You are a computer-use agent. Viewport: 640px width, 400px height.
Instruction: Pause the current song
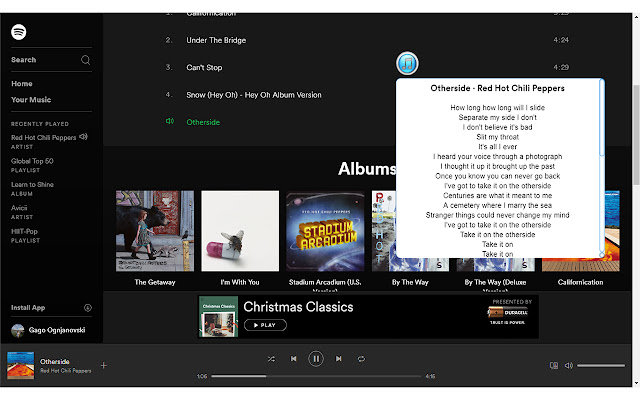pos(316,359)
